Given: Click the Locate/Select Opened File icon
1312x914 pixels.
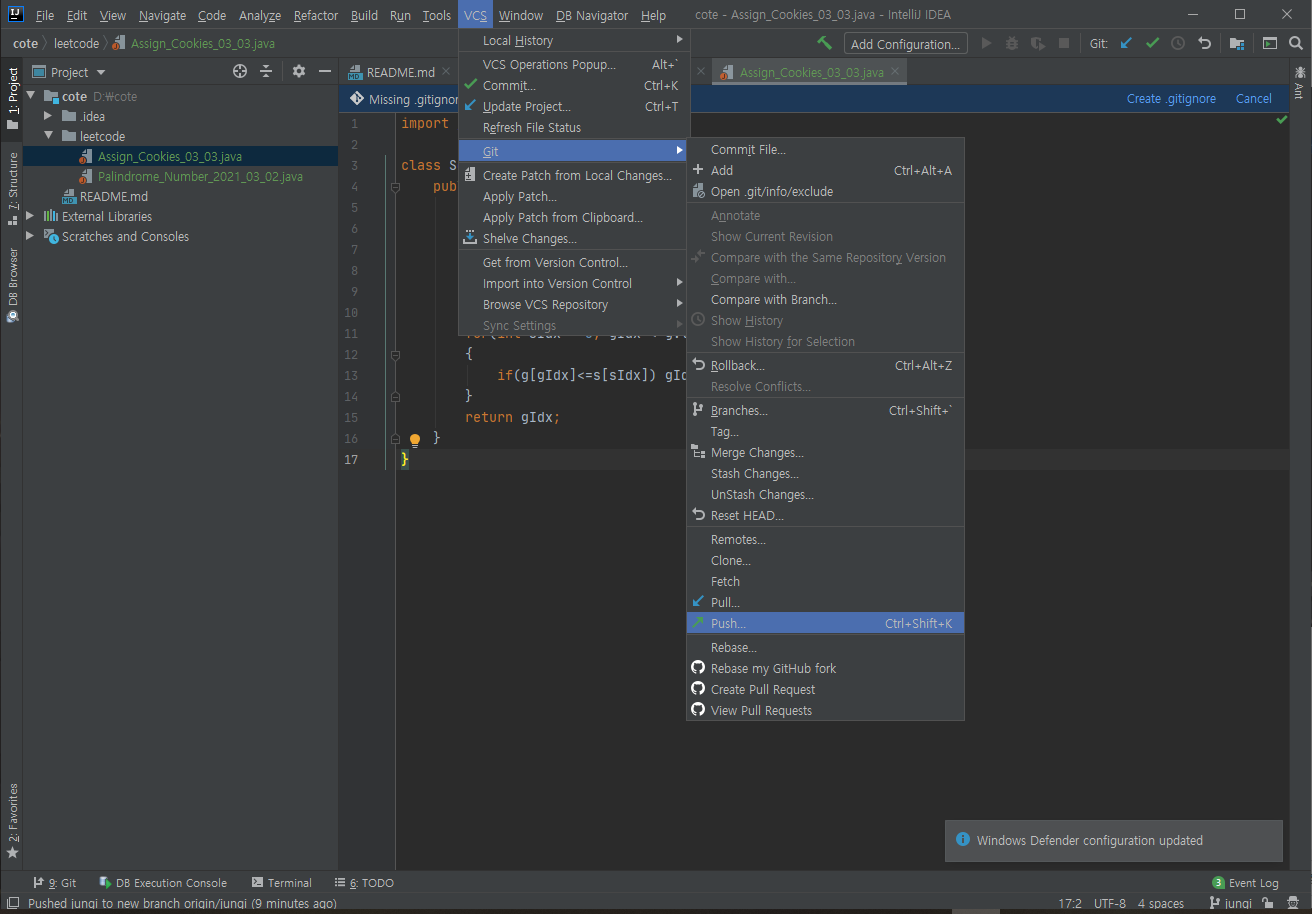Looking at the screenshot, I should (240, 71).
